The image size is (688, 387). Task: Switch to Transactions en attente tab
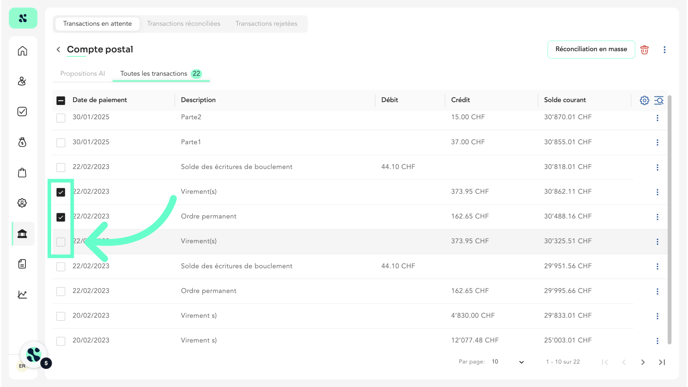coord(97,24)
